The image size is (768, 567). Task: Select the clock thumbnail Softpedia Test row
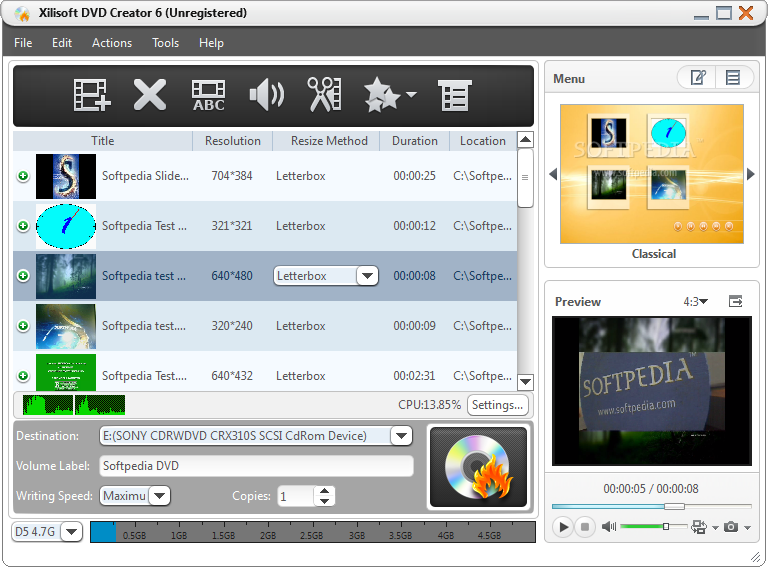pyautogui.click(x=265, y=226)
